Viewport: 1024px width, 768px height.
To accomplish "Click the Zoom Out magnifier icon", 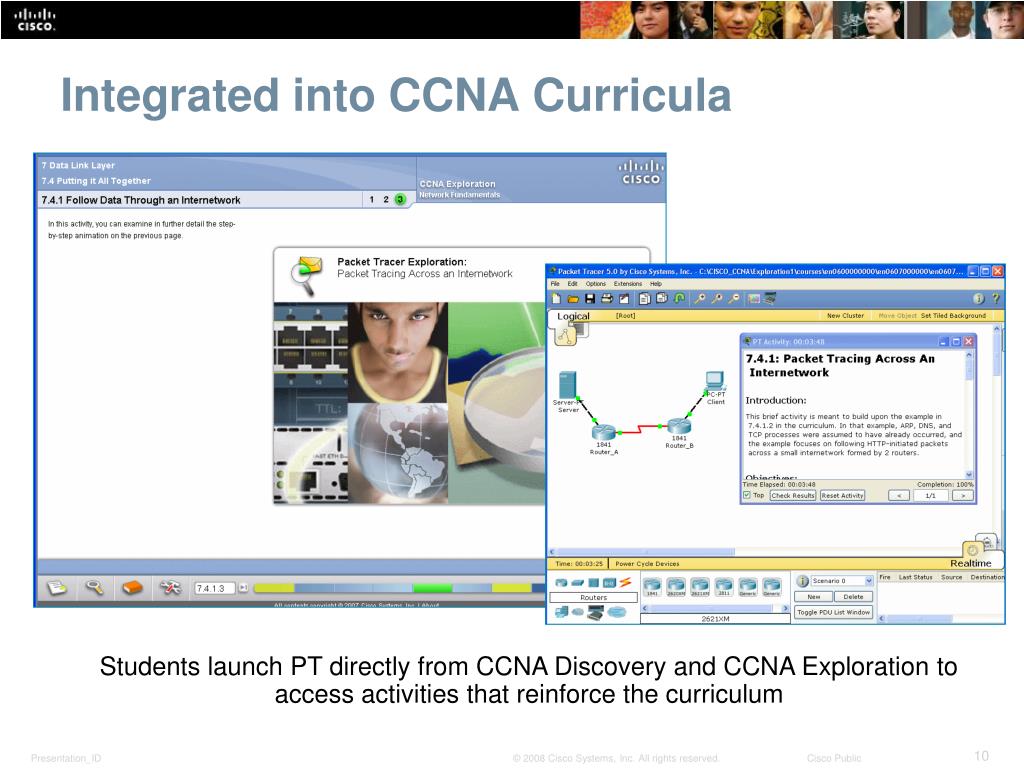I will coord(734,298).
